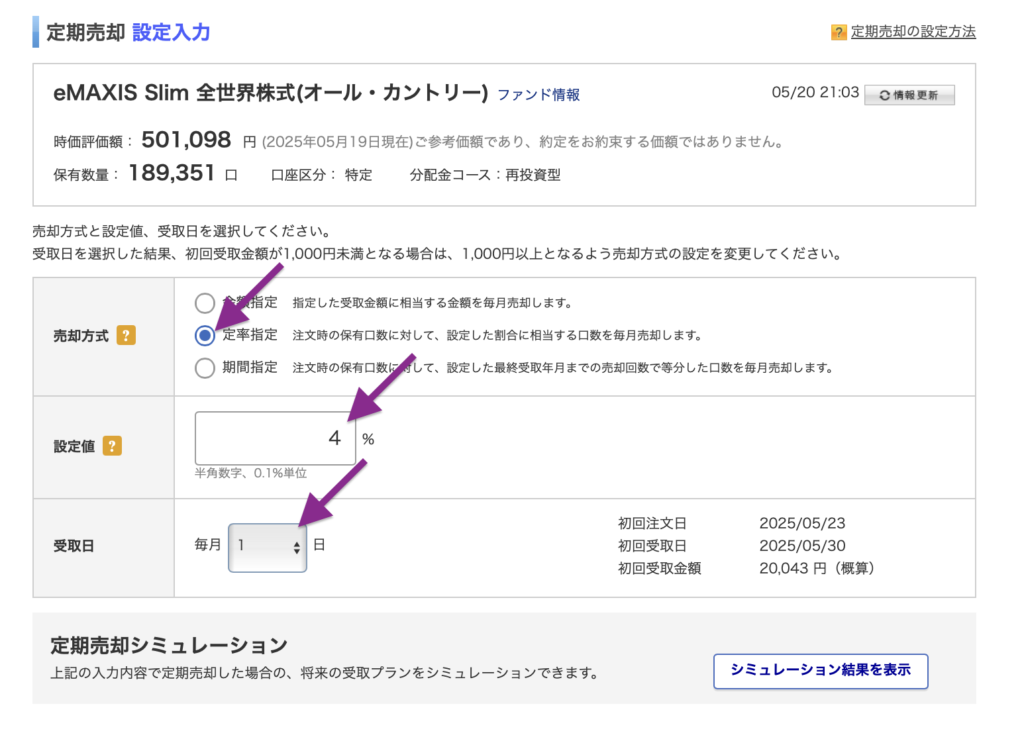This screenshot has height=743, width=1024.
Task: Click the help icon next to 売却方式
Action: point(126,336)
